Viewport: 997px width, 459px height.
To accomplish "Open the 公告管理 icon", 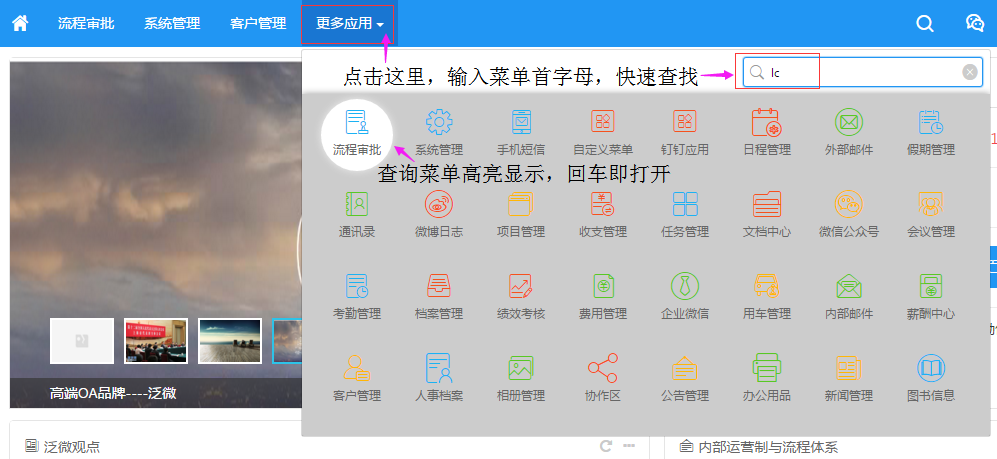I will [685, 368].
